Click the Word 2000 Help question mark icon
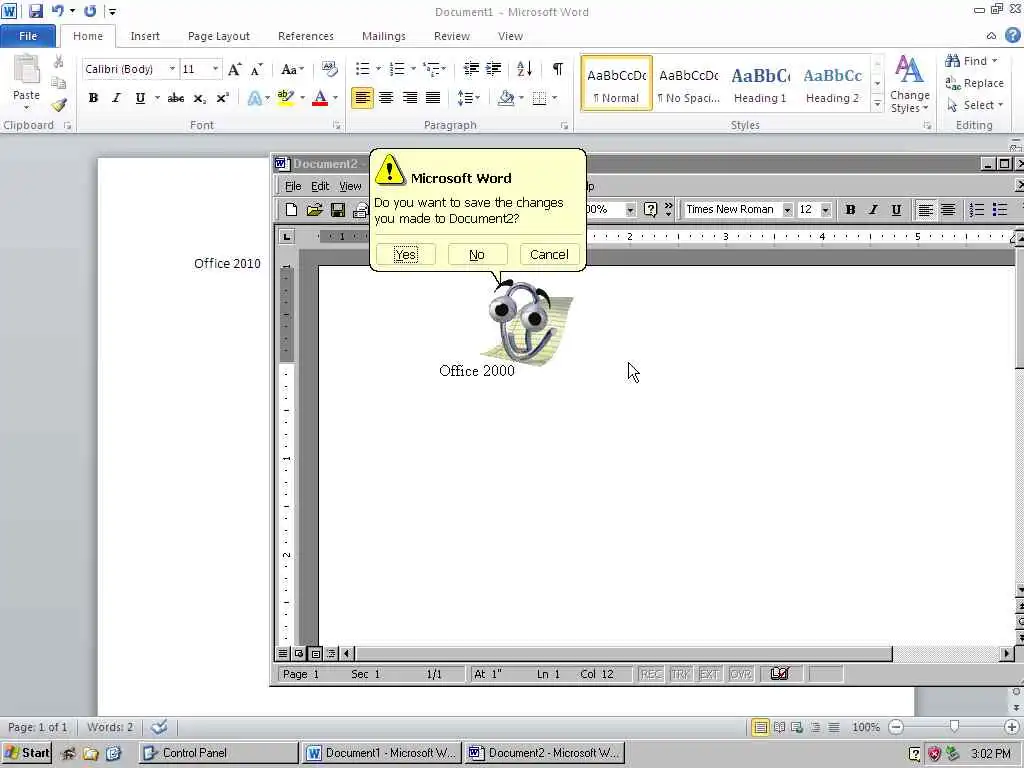The image size is (1024, 768). click(x=650, y=210)
